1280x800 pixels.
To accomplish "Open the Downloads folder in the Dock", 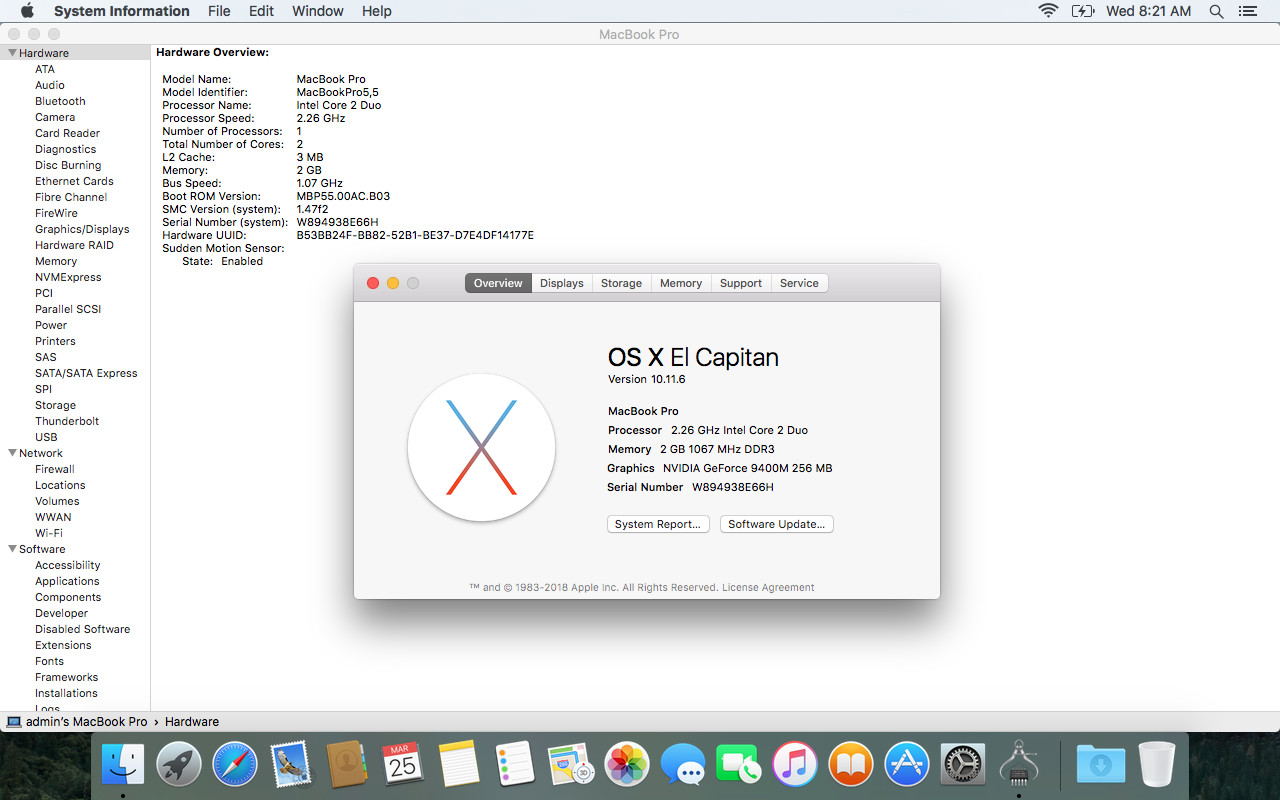I will coord(1100,765).
